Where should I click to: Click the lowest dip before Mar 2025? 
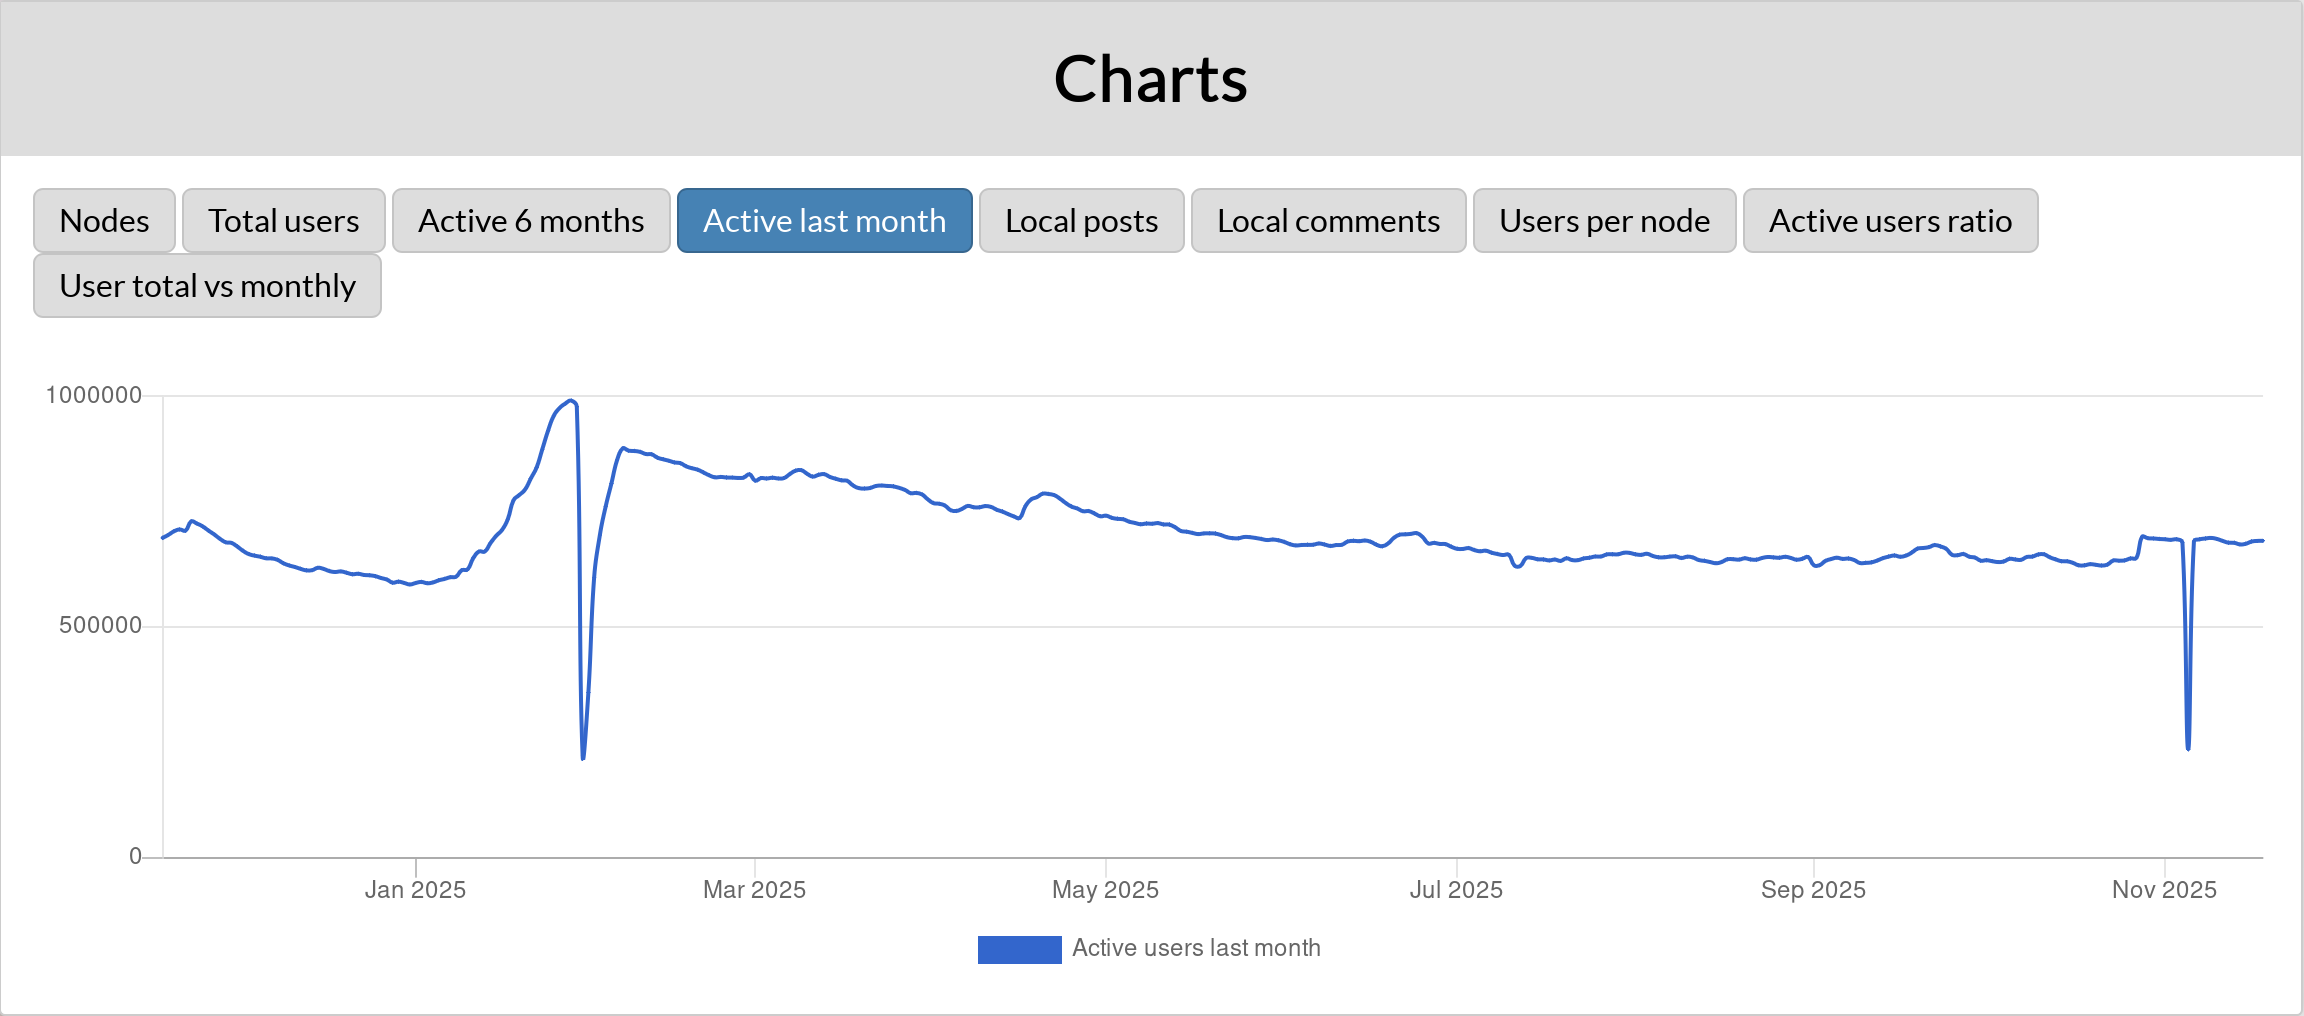click(x=583, y=757)
